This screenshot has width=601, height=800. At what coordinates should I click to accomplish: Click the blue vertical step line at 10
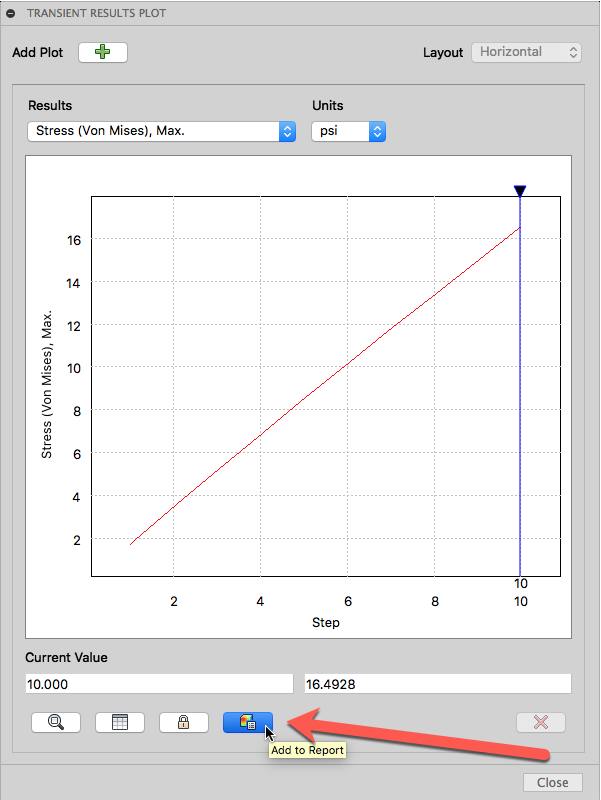[x=520, y=388]
